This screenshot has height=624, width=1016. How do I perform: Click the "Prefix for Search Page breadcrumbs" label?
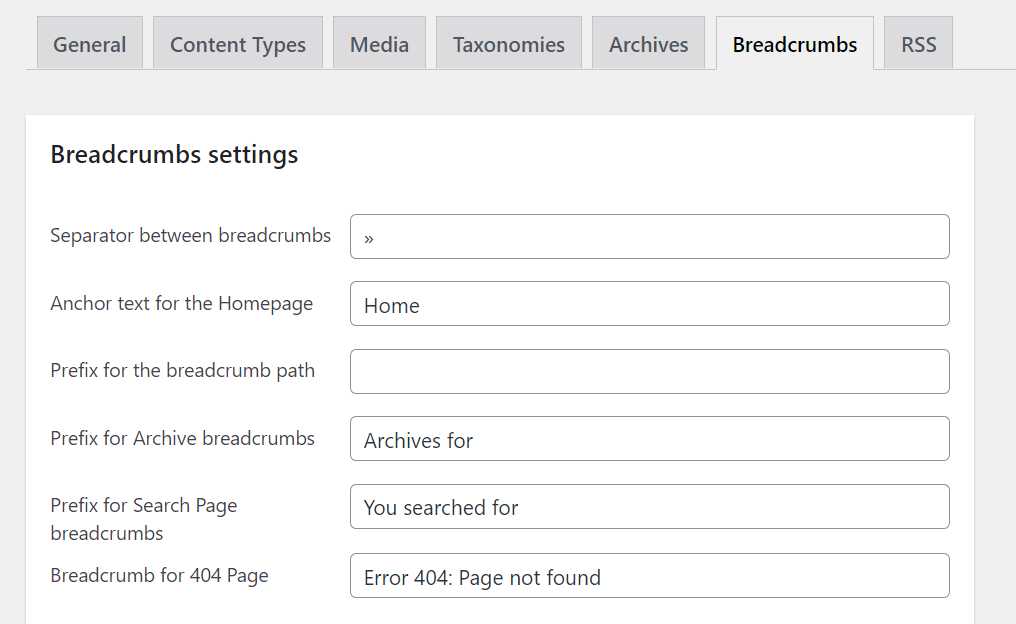[x=143, y=519]
